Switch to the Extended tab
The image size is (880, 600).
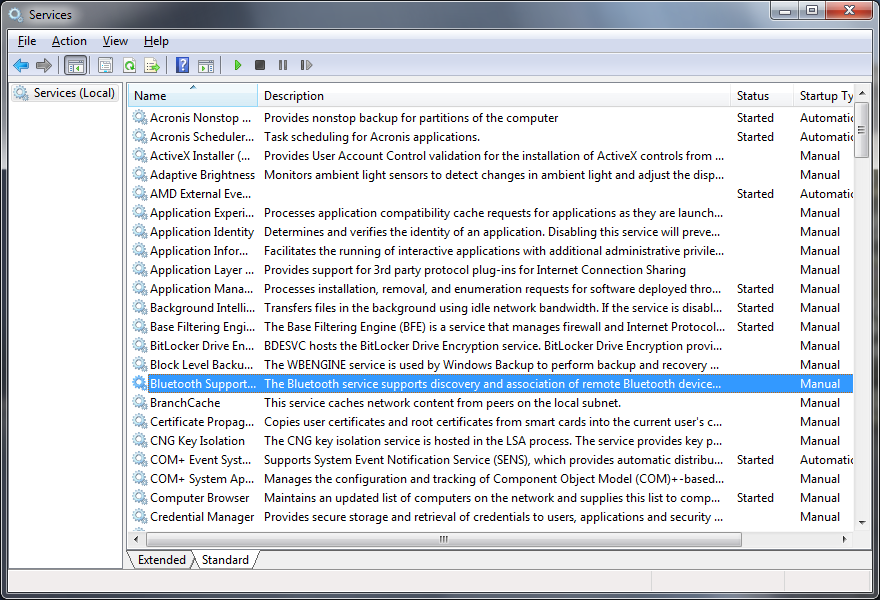click(x=161, y=560)
